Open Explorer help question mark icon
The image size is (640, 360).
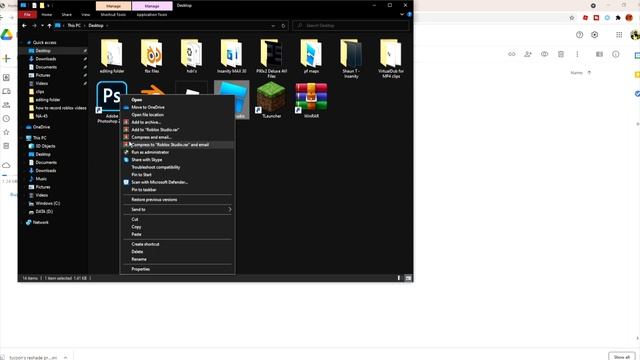point(409,14)
